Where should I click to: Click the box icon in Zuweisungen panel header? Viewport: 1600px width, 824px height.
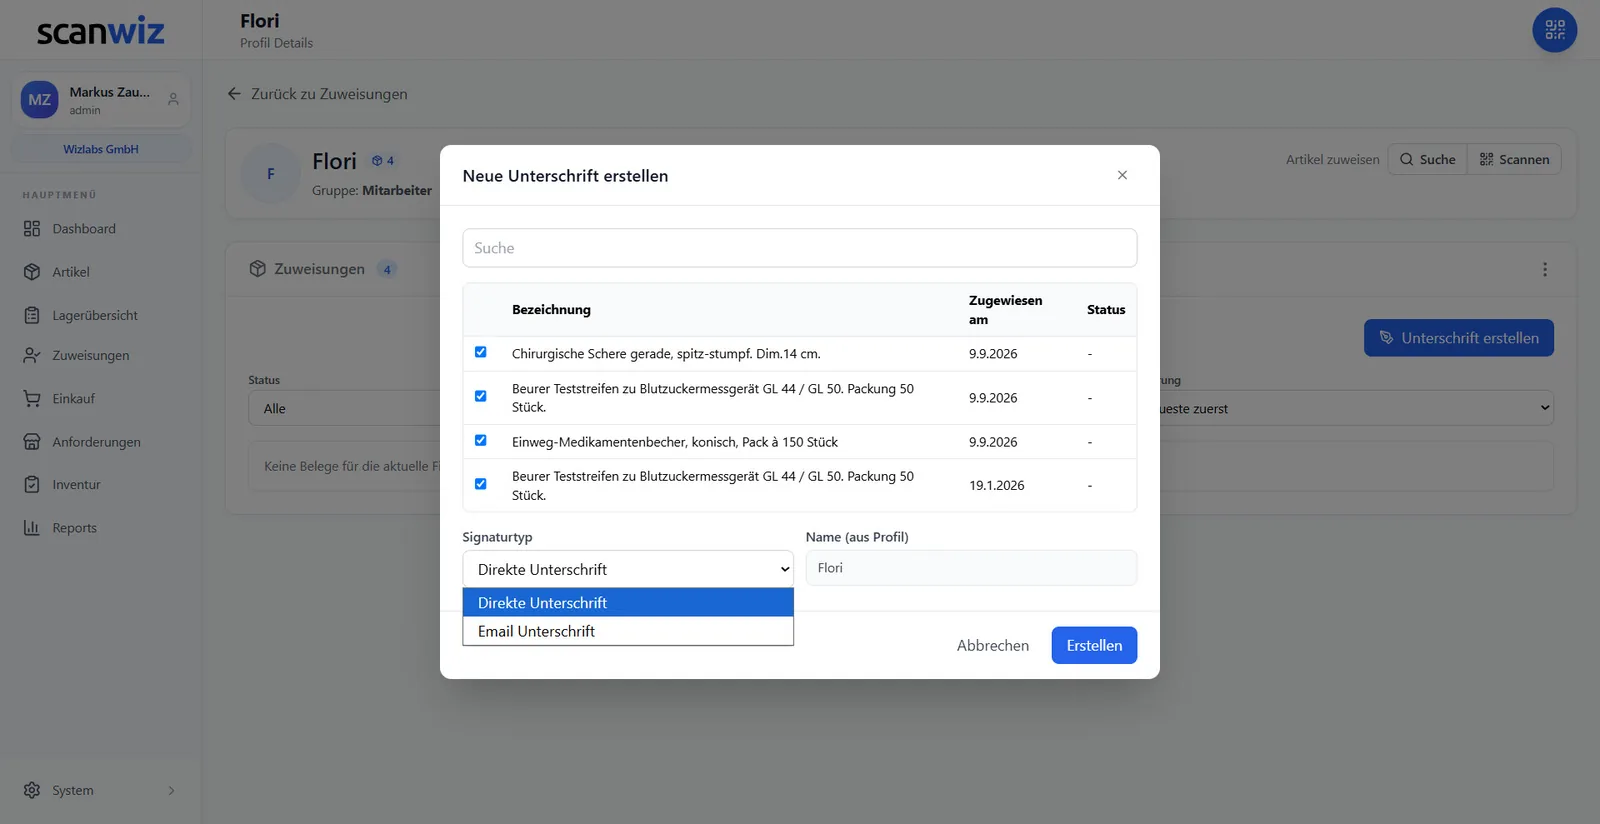pos(257,269)
